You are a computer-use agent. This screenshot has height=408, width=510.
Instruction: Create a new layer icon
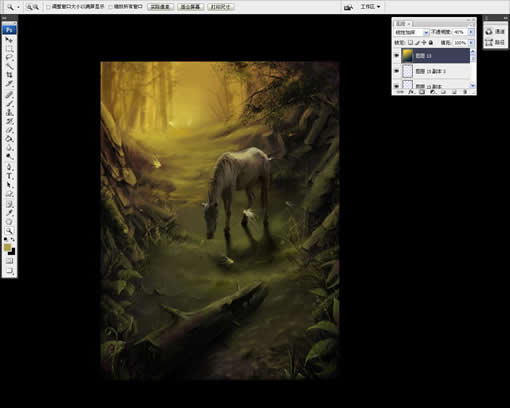tap(454, 92)
